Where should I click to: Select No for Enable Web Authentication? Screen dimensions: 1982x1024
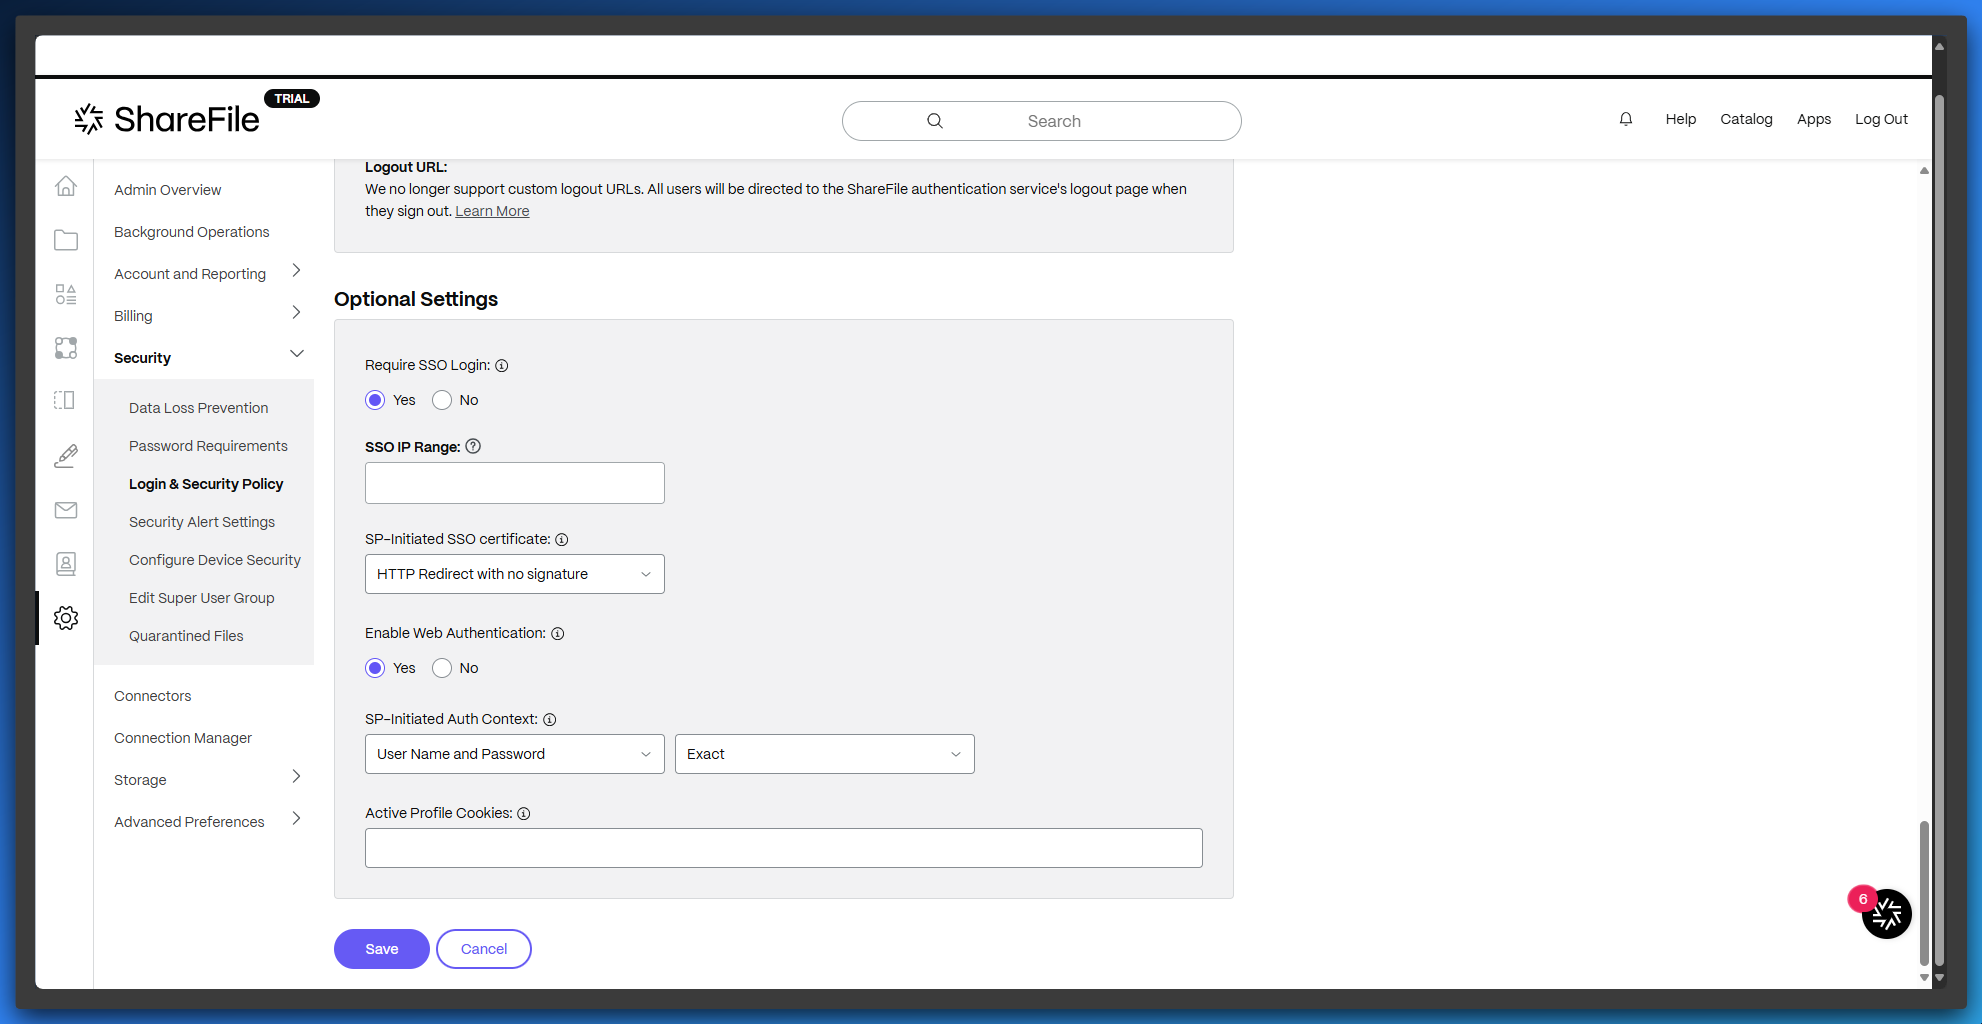click(442, 668)
